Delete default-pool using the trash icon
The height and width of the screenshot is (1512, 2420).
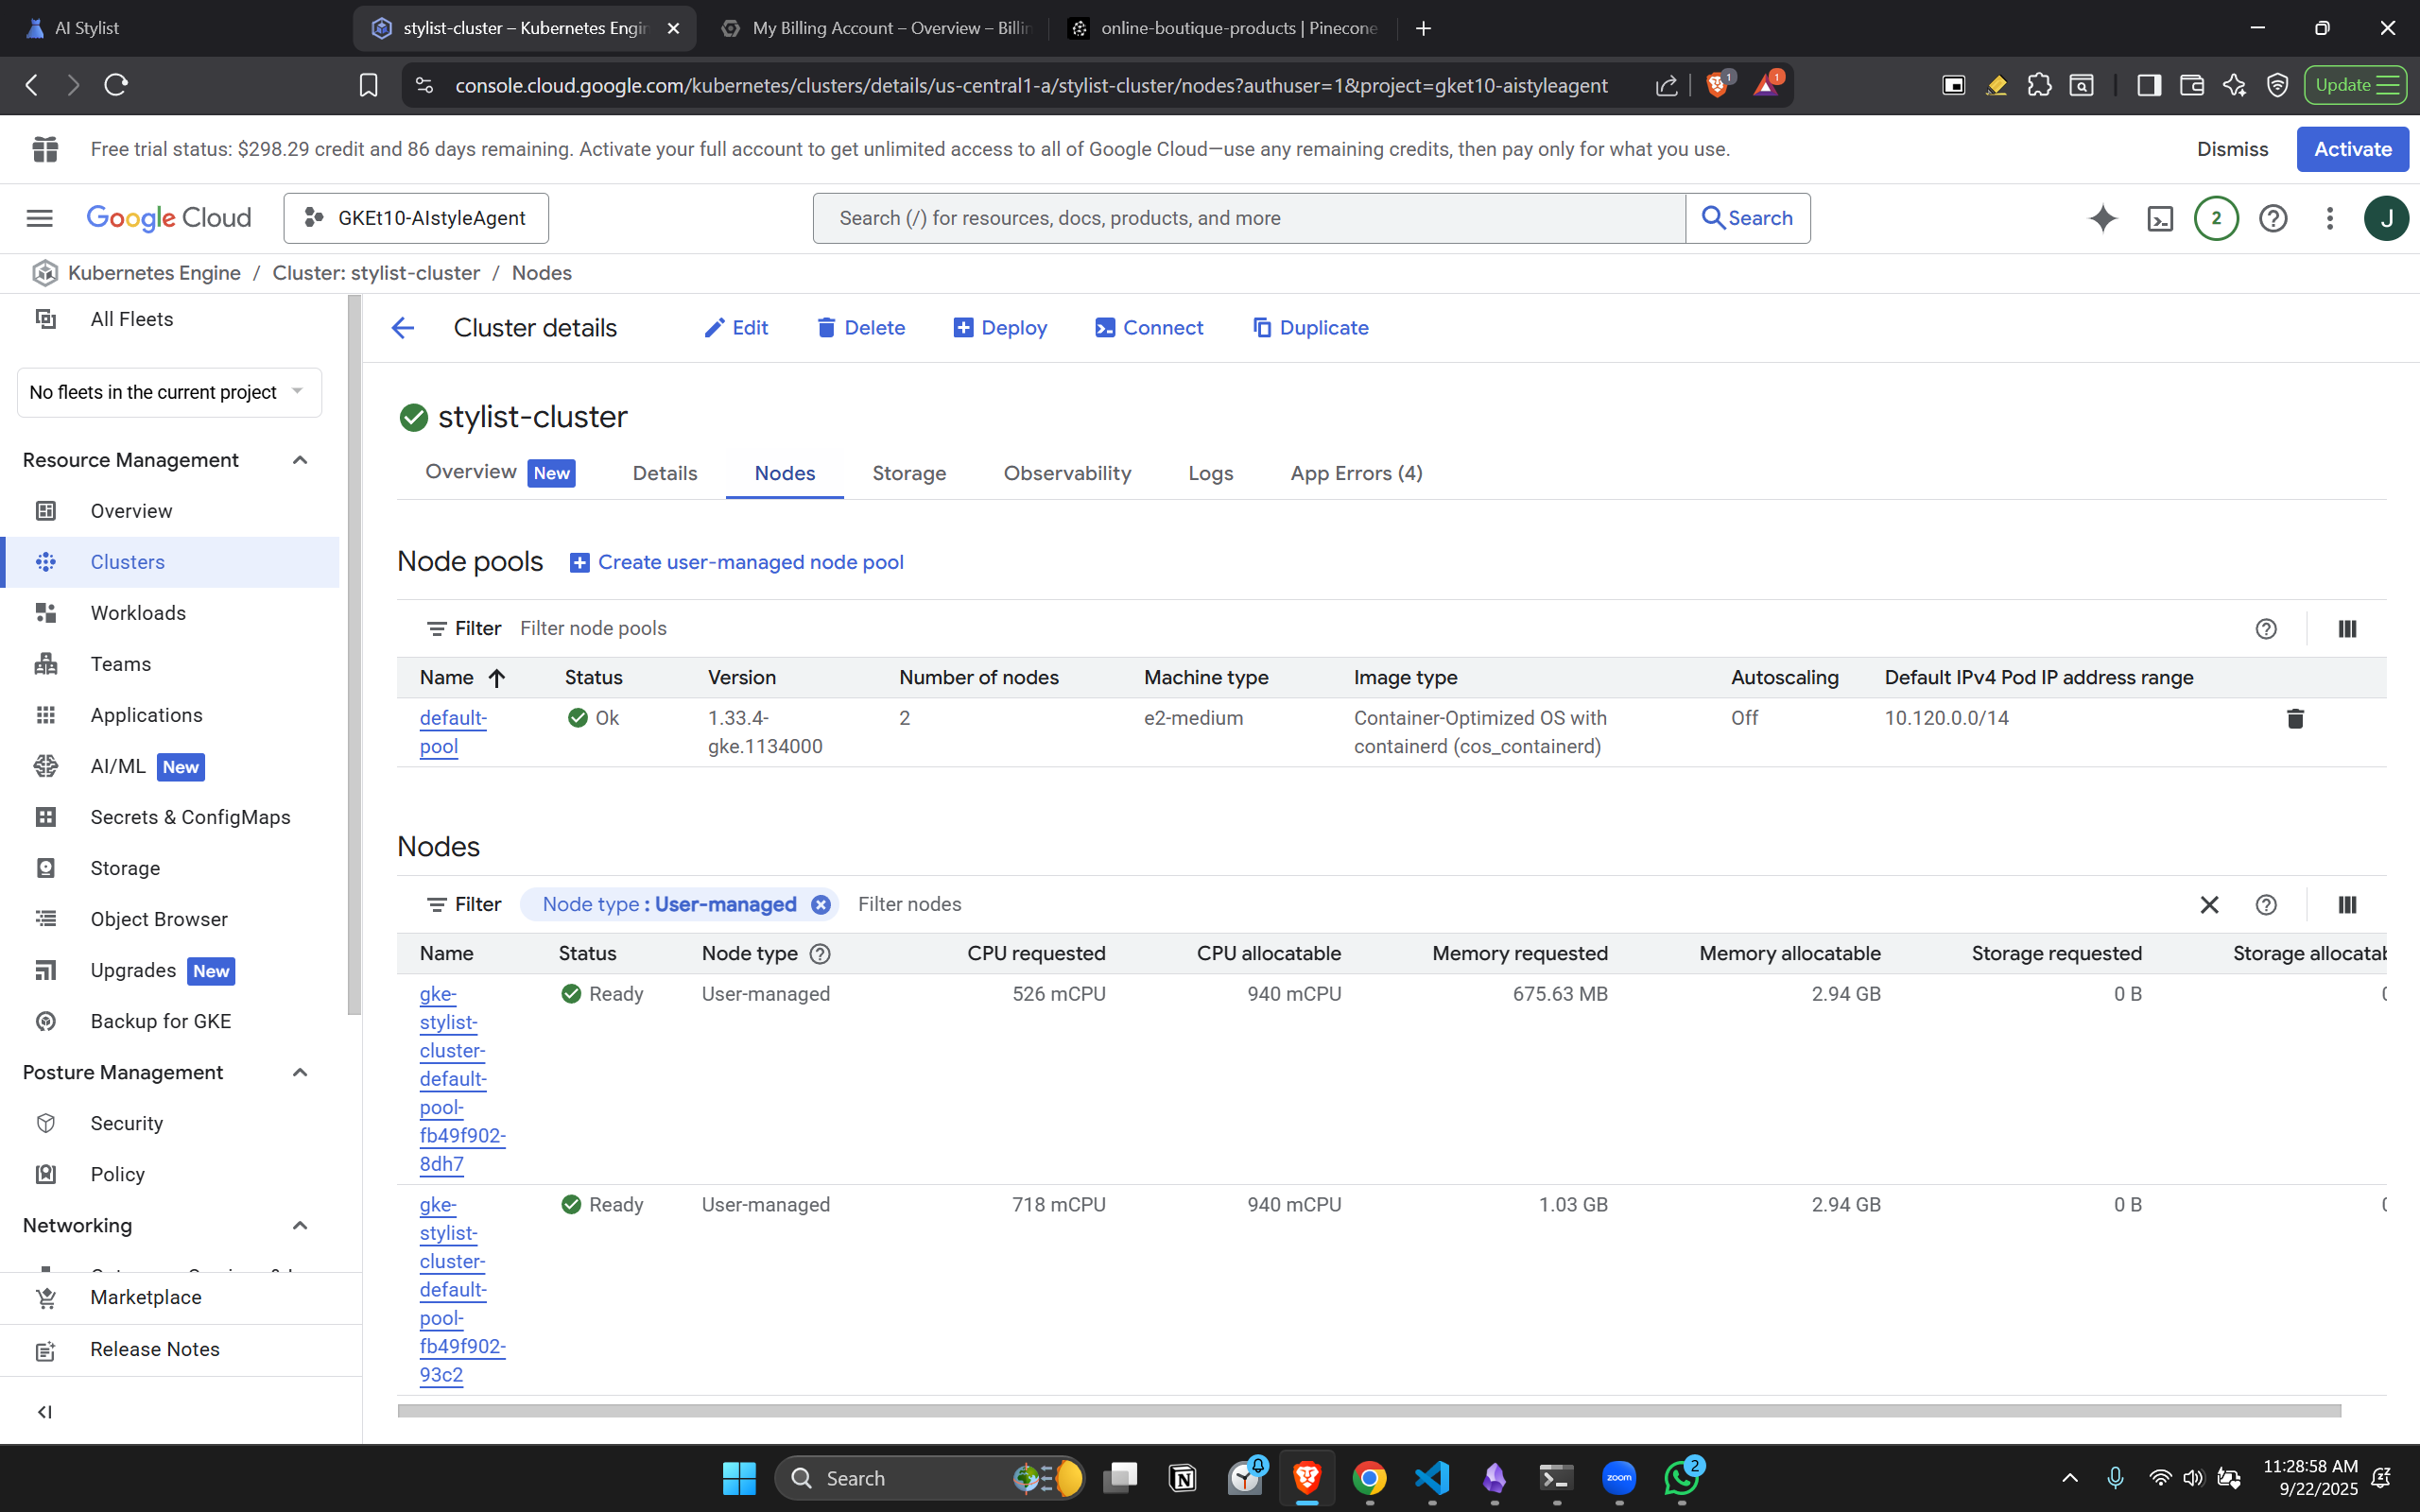2295,718
